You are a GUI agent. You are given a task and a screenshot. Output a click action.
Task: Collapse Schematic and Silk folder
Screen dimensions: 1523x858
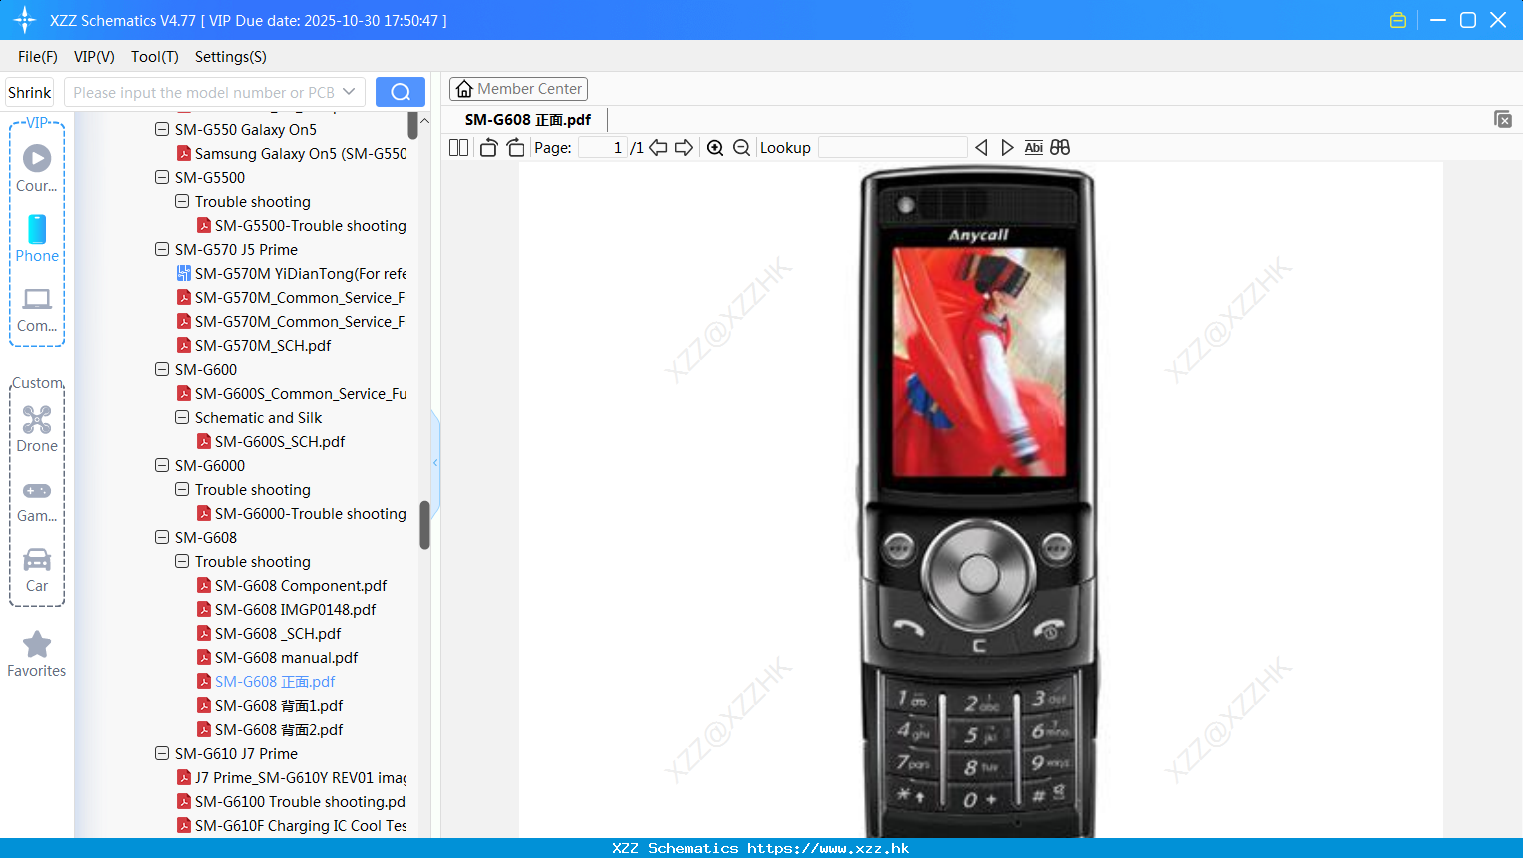pos(182,417)
